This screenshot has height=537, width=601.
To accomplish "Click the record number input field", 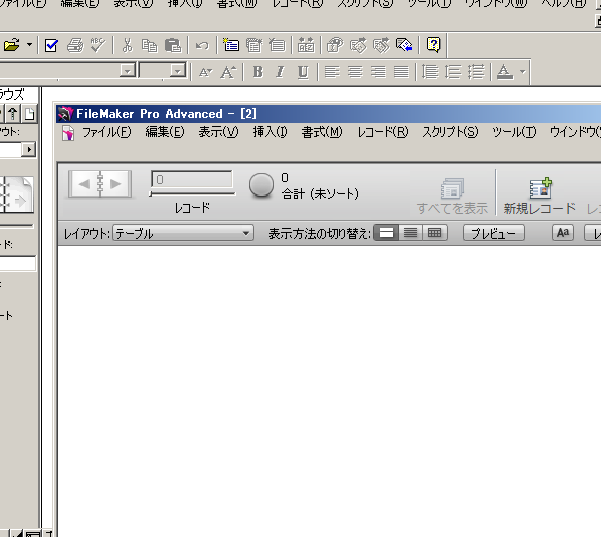I will pyautogui.click(x=192, y=180).
